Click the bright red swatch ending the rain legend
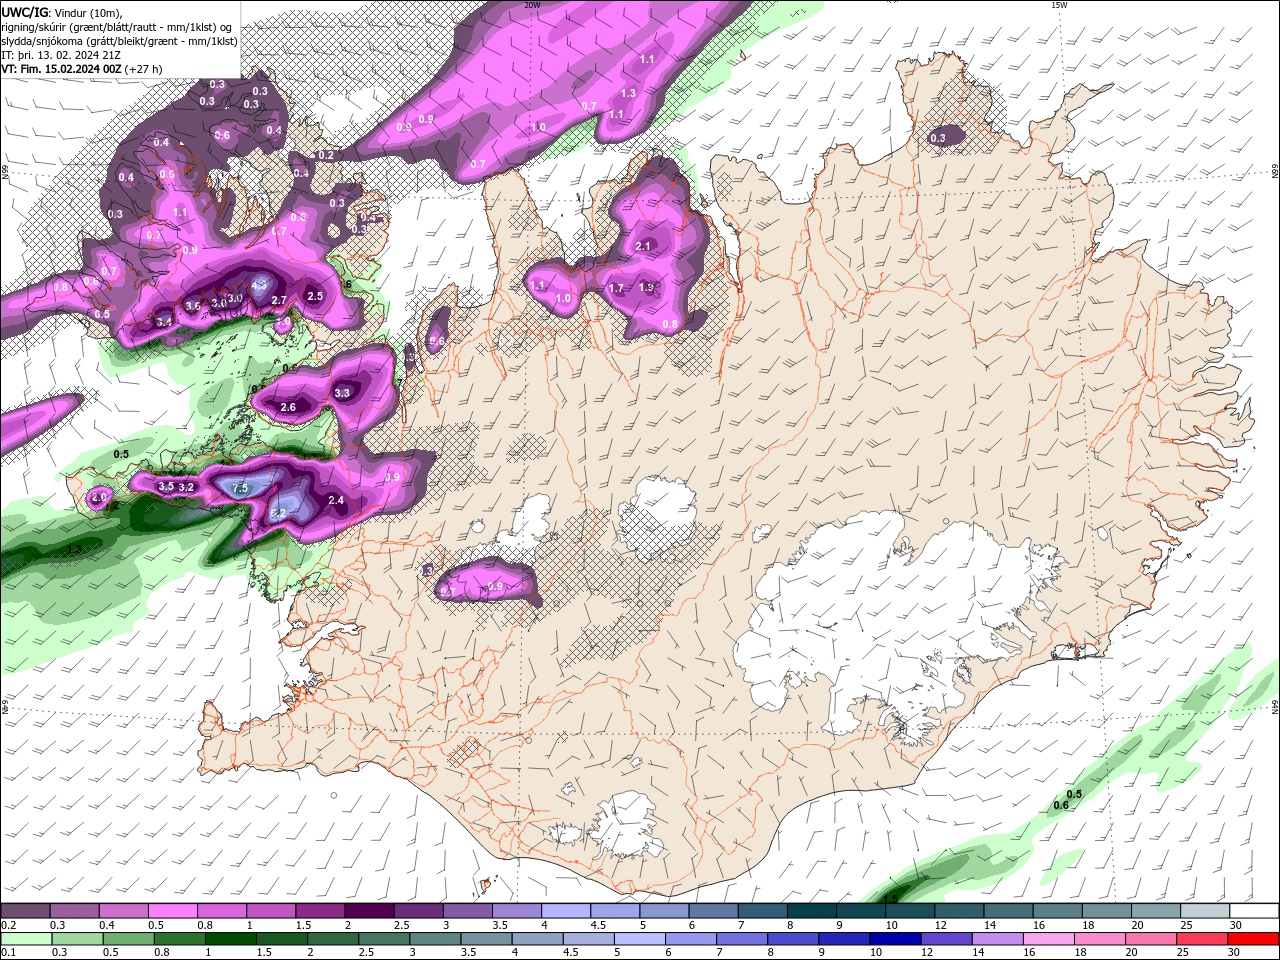Image resolution: width=1280 pixels, height=960 pixels. point(1253,939)
